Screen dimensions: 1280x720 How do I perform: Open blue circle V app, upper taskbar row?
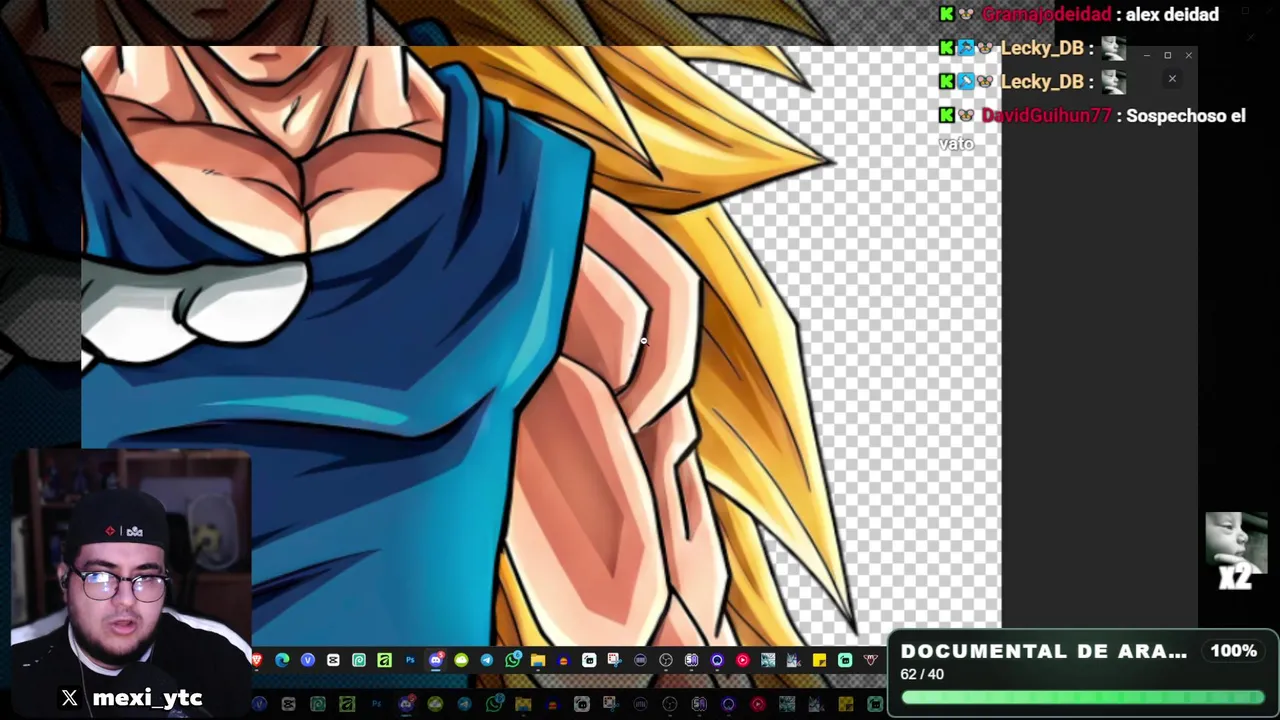(x=308, y=660)
